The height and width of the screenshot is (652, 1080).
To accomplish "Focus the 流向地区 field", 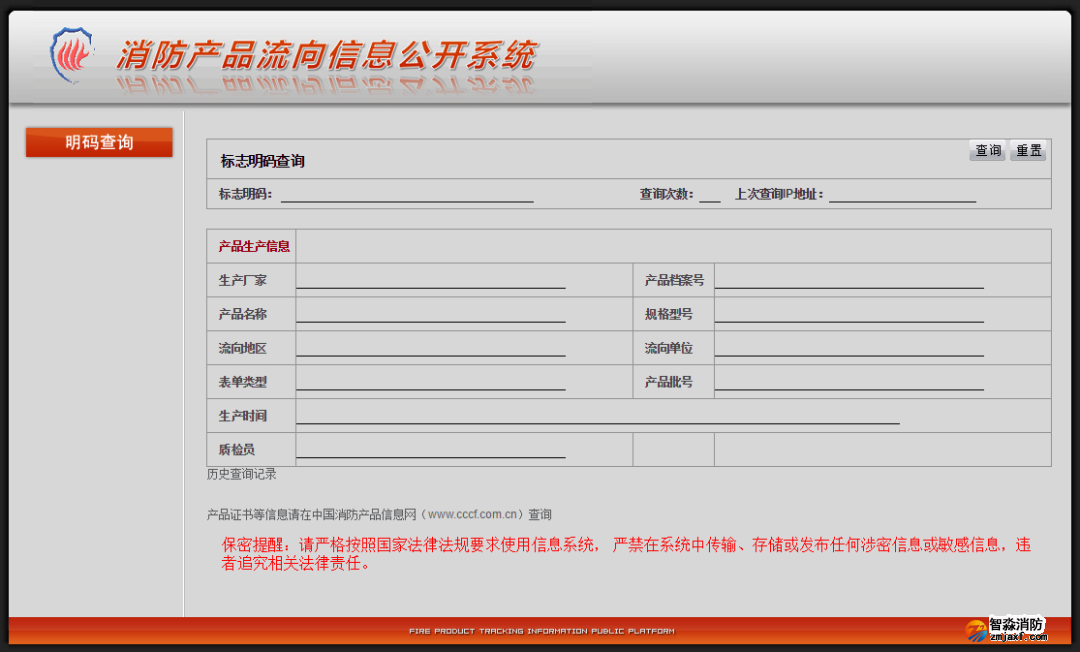I will point(430,348).
